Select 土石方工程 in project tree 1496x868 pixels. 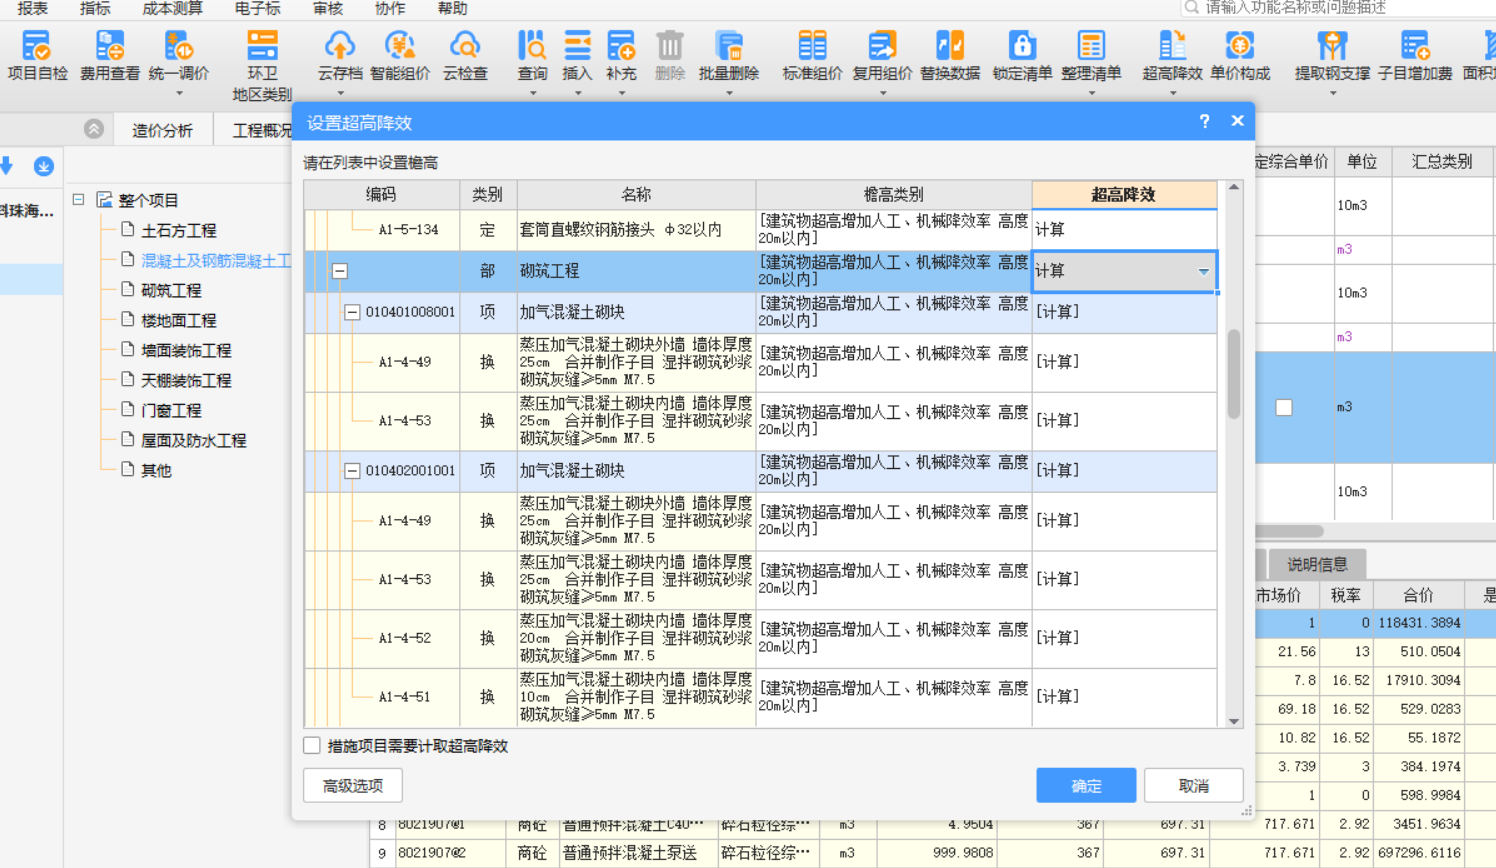point(178,230)
